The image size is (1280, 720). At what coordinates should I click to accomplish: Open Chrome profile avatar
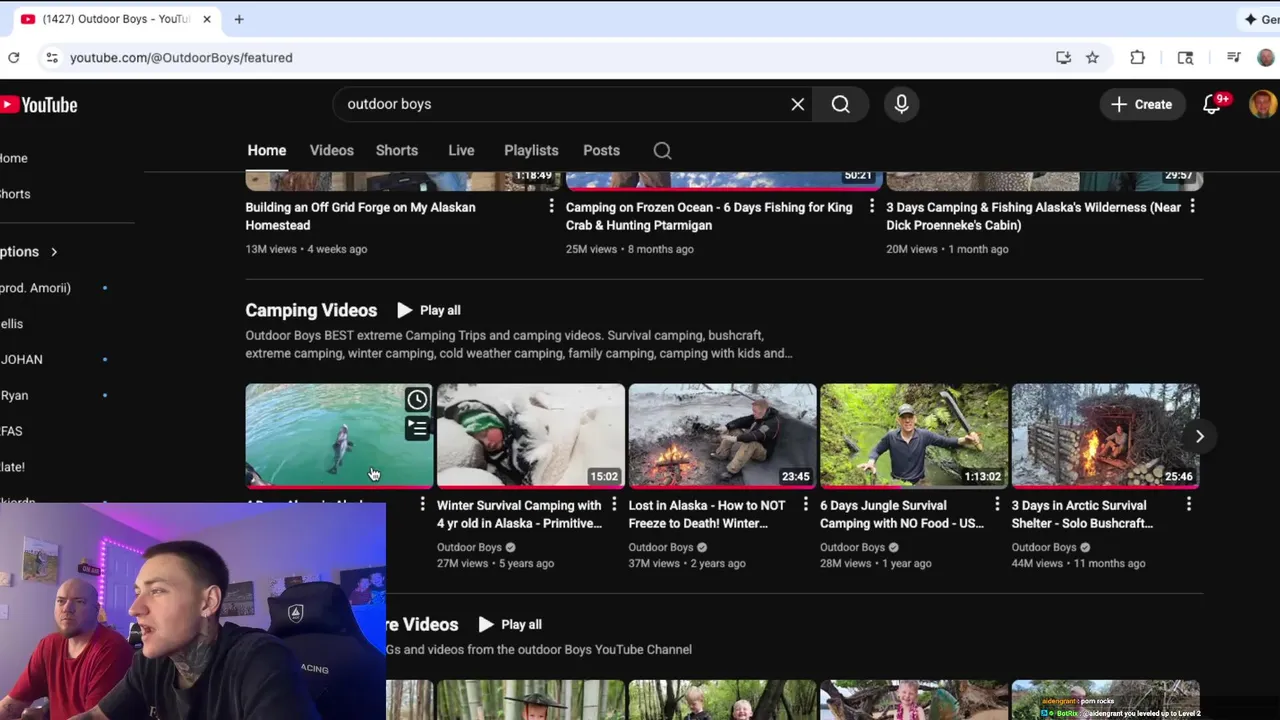1266,58
